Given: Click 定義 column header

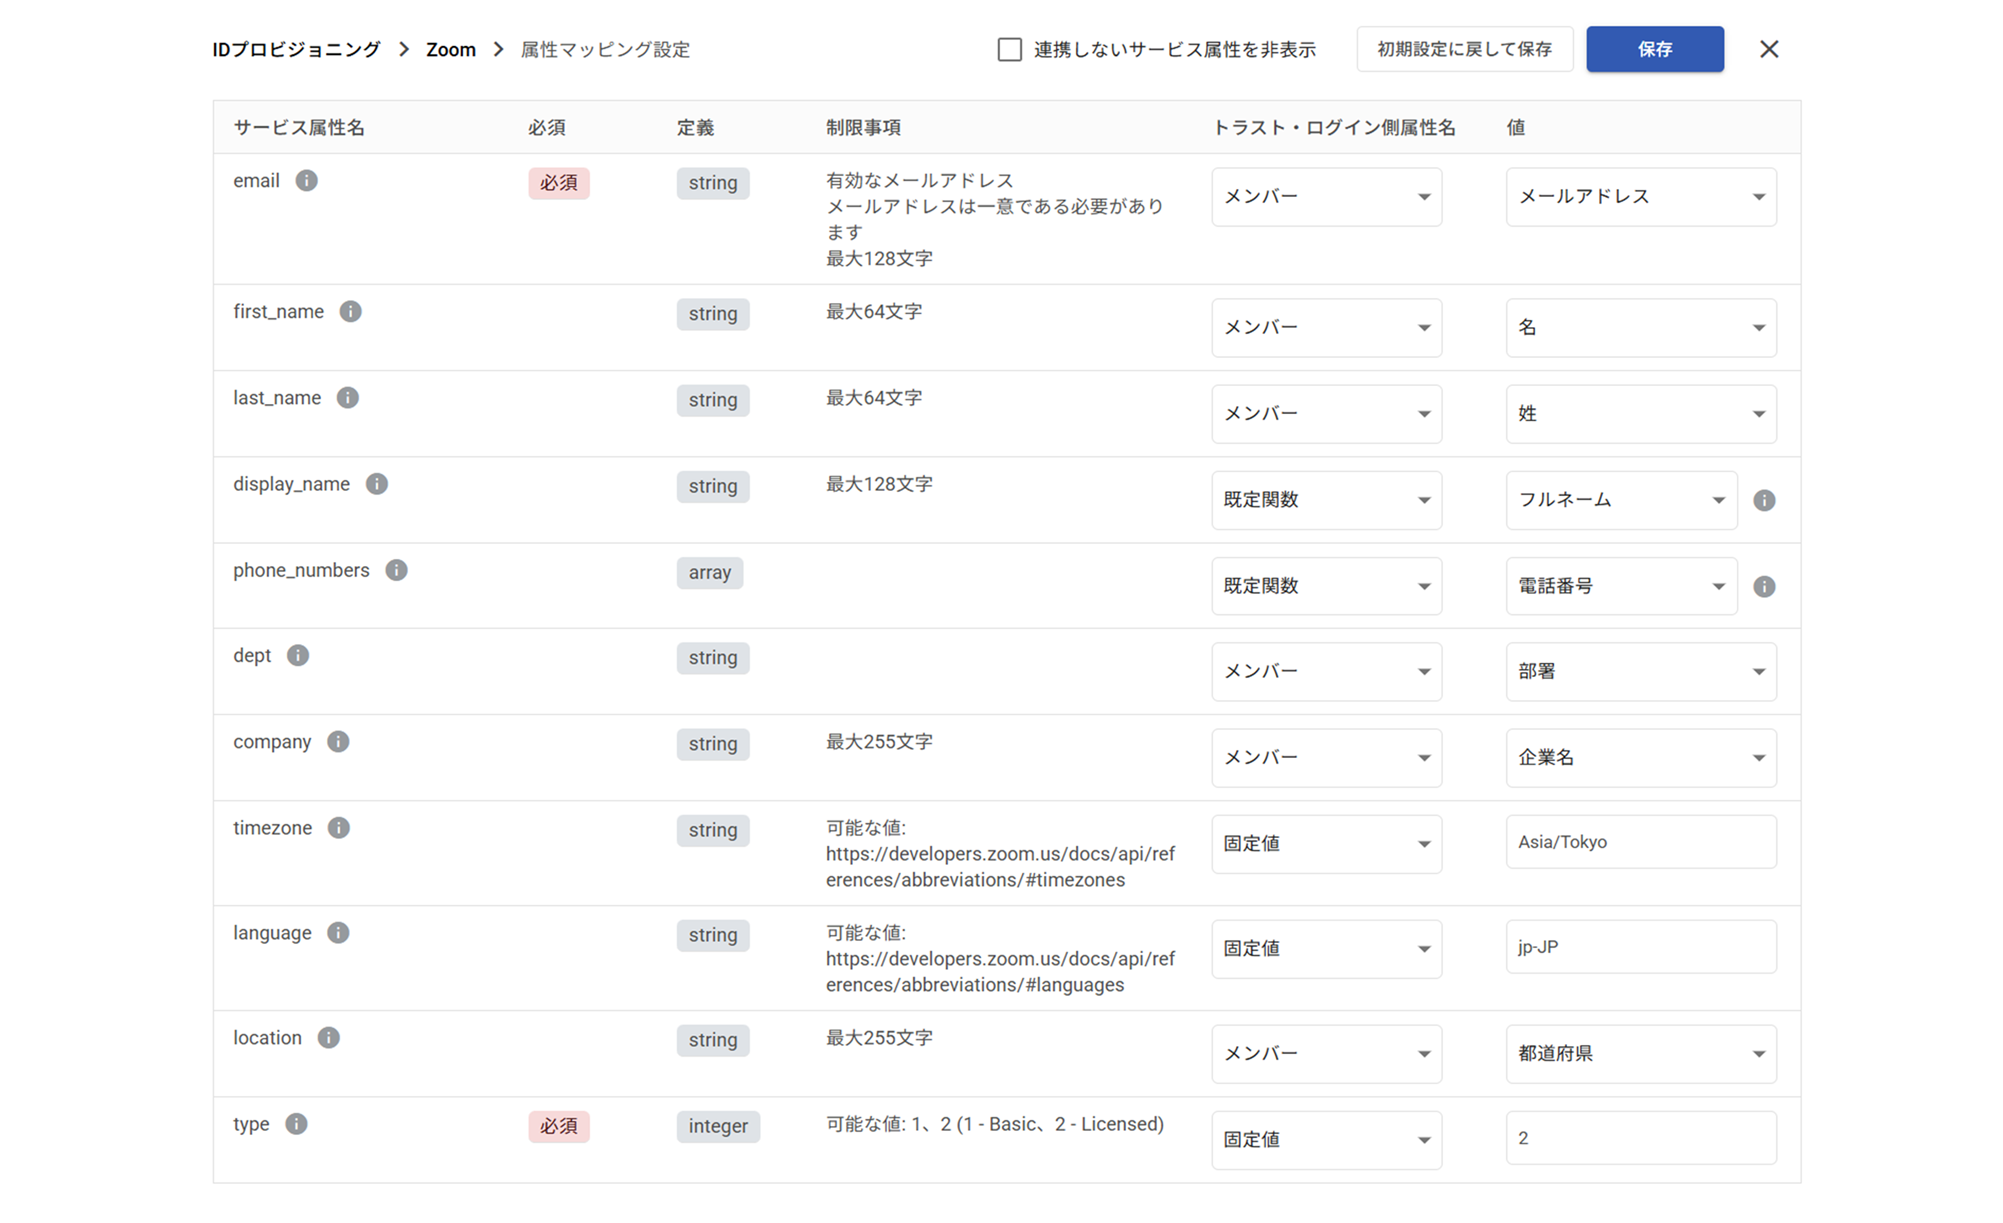Looking at the screenshot, I should tap(695, 128).
